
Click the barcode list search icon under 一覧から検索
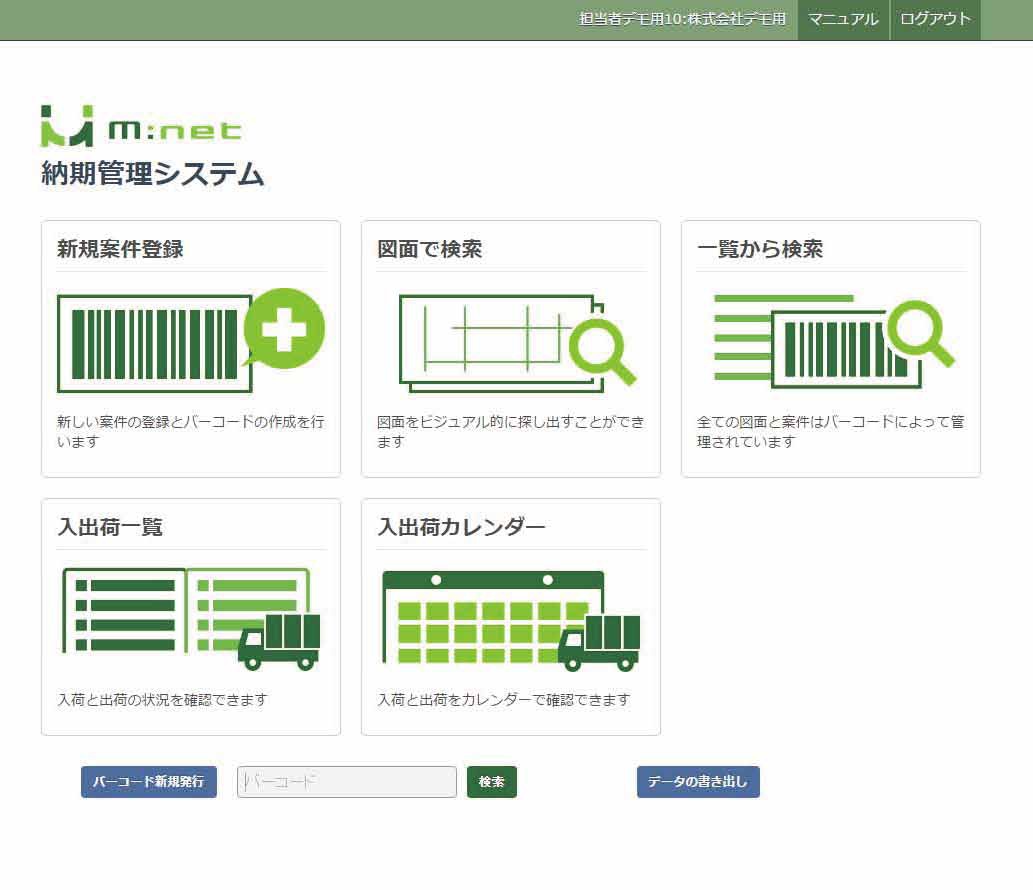[x=833, y=338]
